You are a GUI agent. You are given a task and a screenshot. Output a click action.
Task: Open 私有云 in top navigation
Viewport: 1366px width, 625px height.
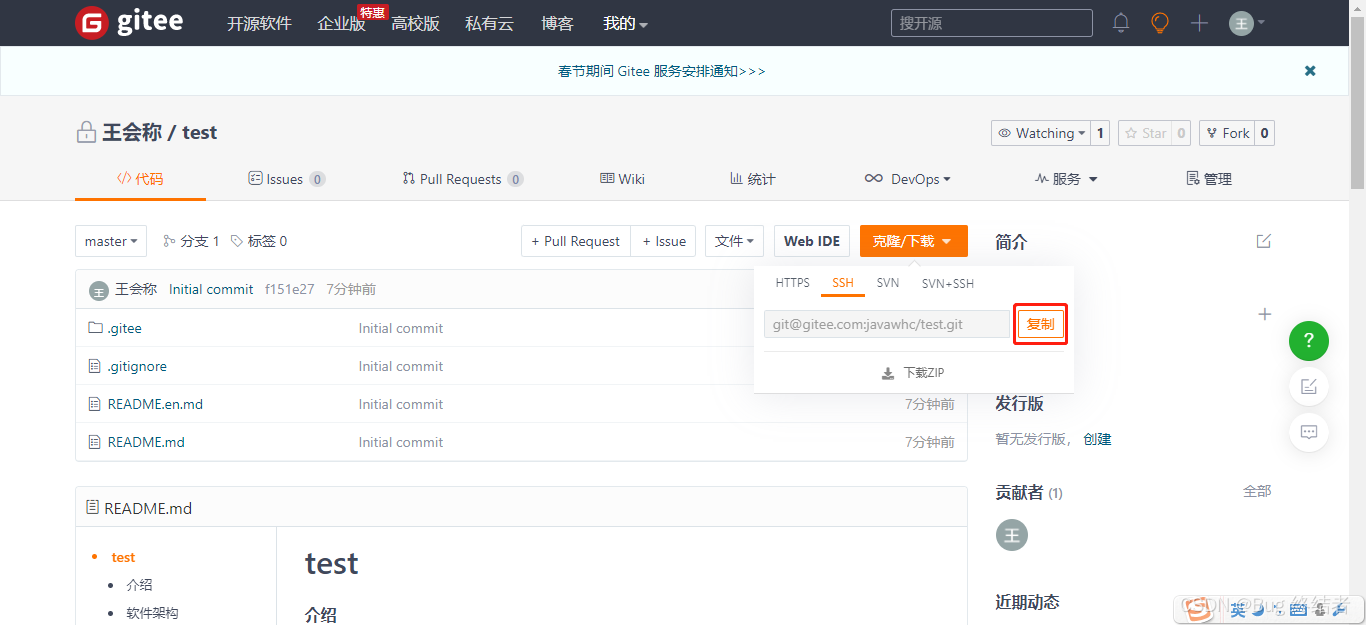click(x=489, y=23)
